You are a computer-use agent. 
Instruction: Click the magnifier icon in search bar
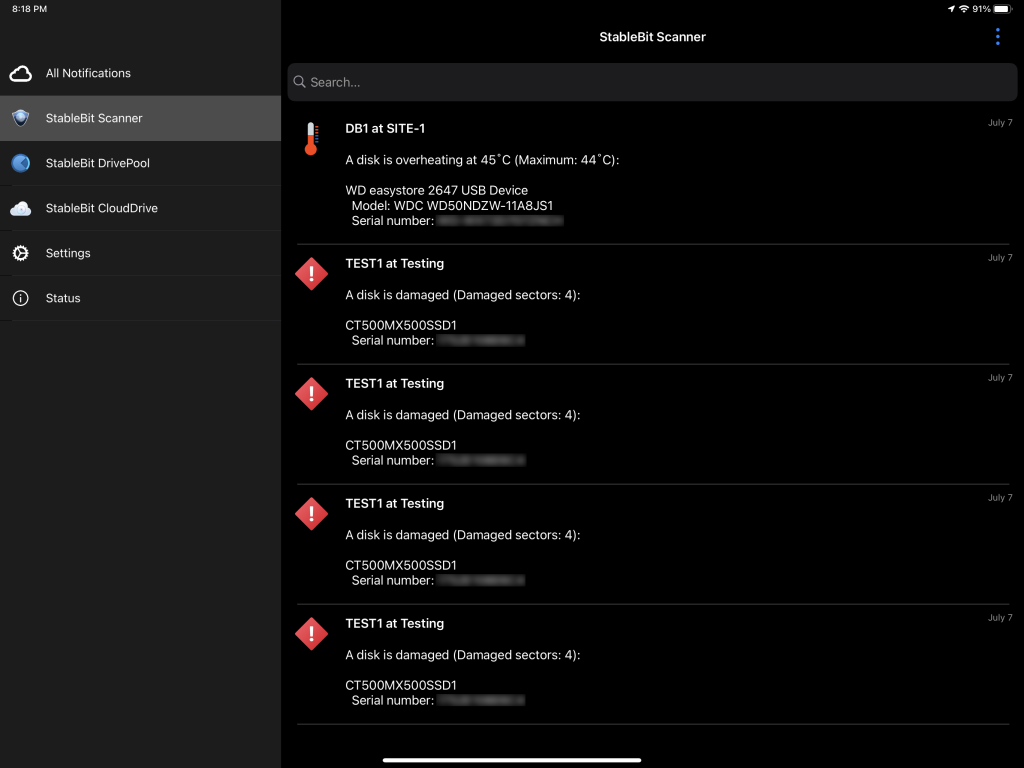click(300, 82)
